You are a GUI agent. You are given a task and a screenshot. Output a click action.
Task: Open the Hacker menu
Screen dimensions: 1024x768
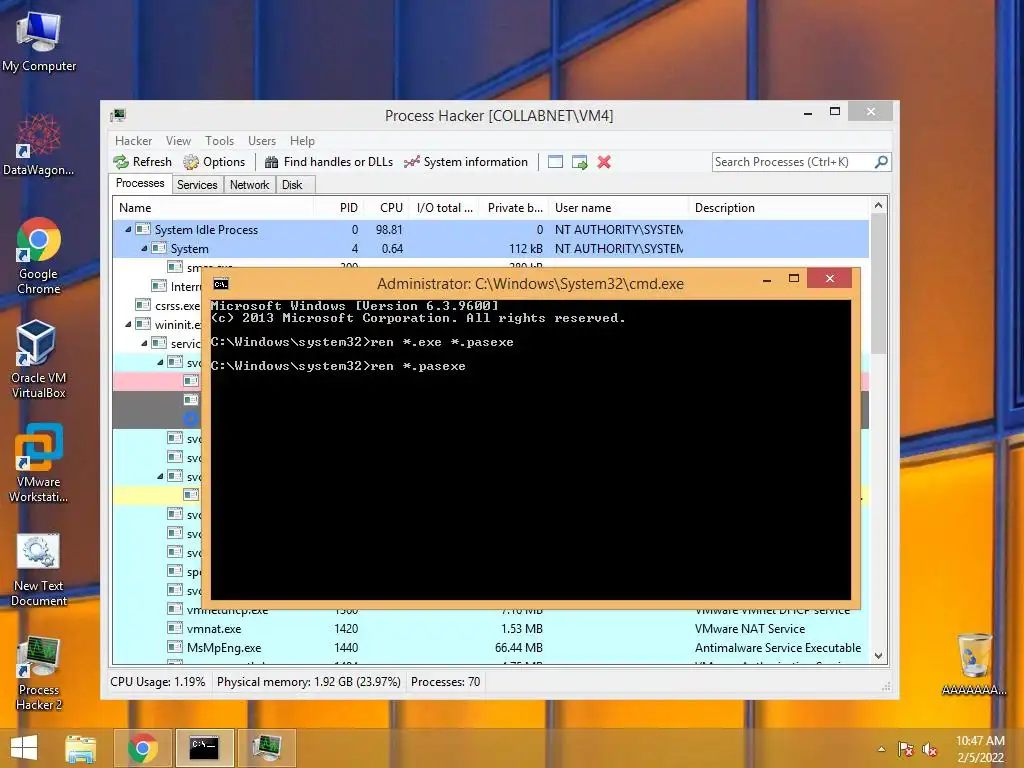tap(133, 141)
